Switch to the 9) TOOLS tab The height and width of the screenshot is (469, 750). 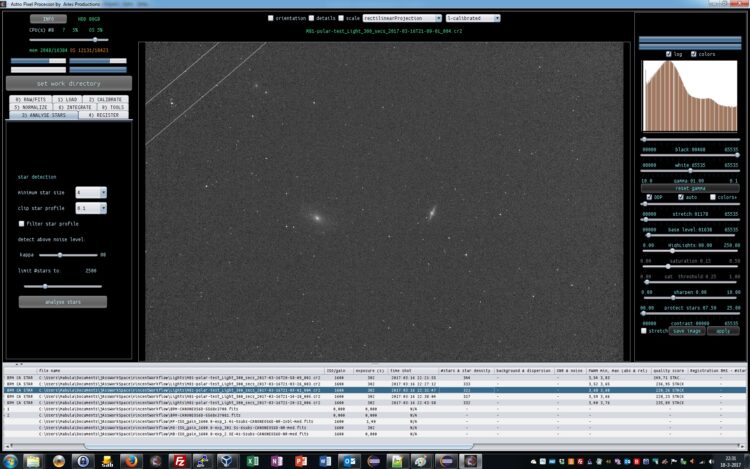pyautogui.click(x=113, y=107)
